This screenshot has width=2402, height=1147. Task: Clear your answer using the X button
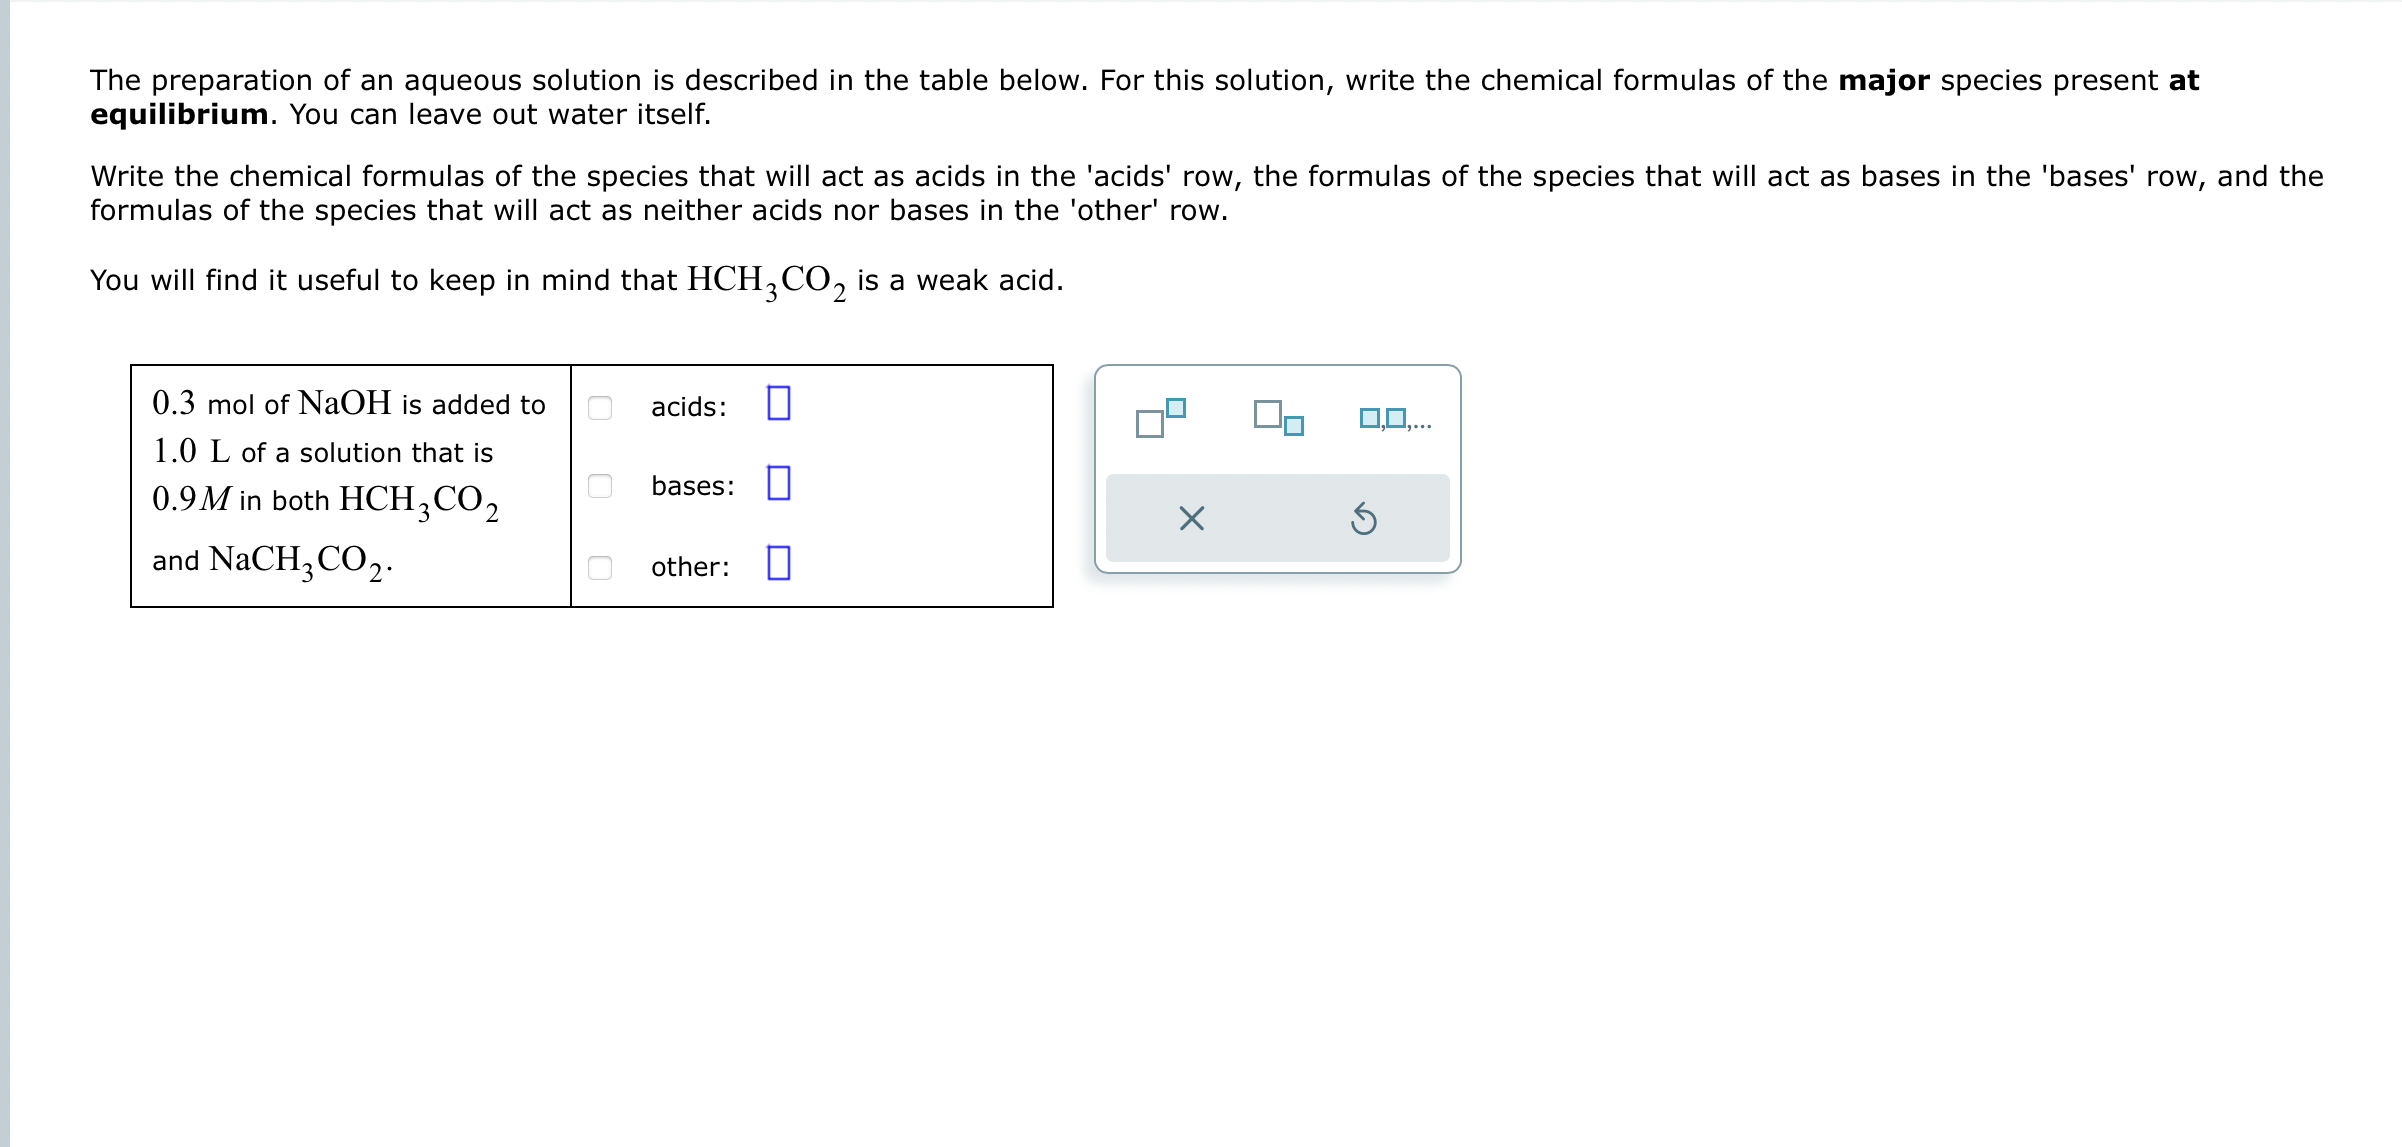pos(1192,517)
